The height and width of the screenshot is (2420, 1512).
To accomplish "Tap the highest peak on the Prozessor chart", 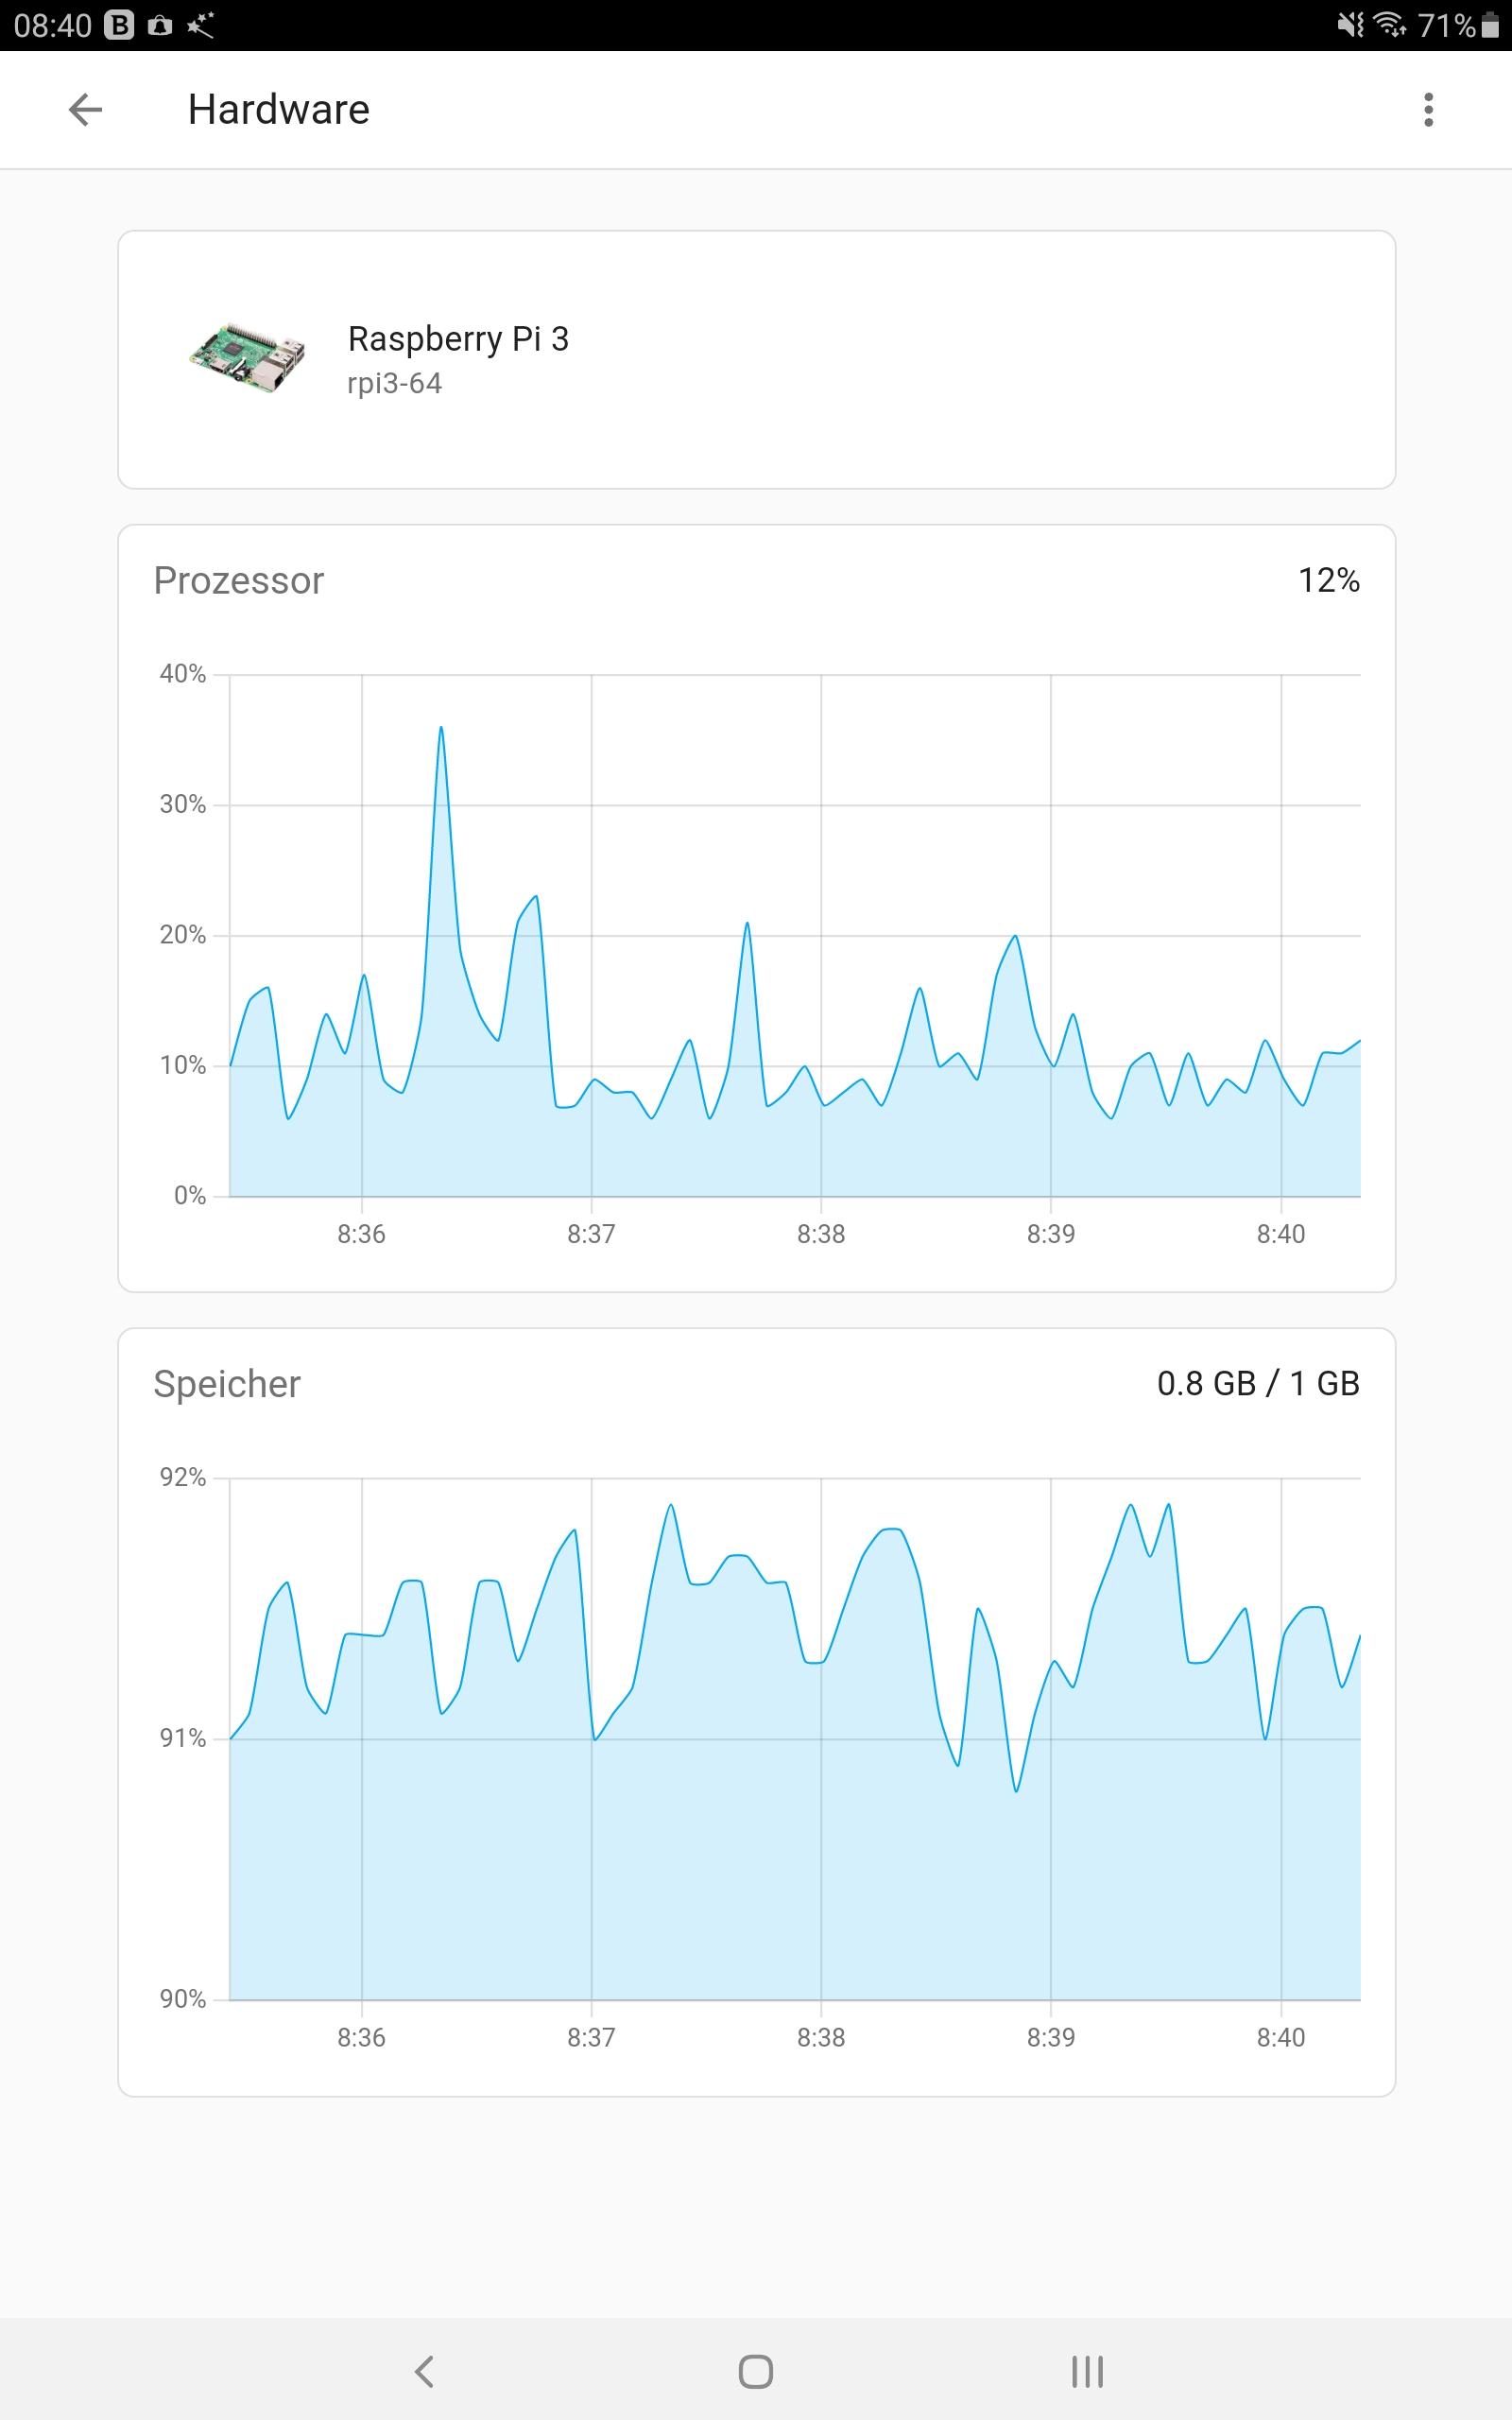I will [441, 730].
